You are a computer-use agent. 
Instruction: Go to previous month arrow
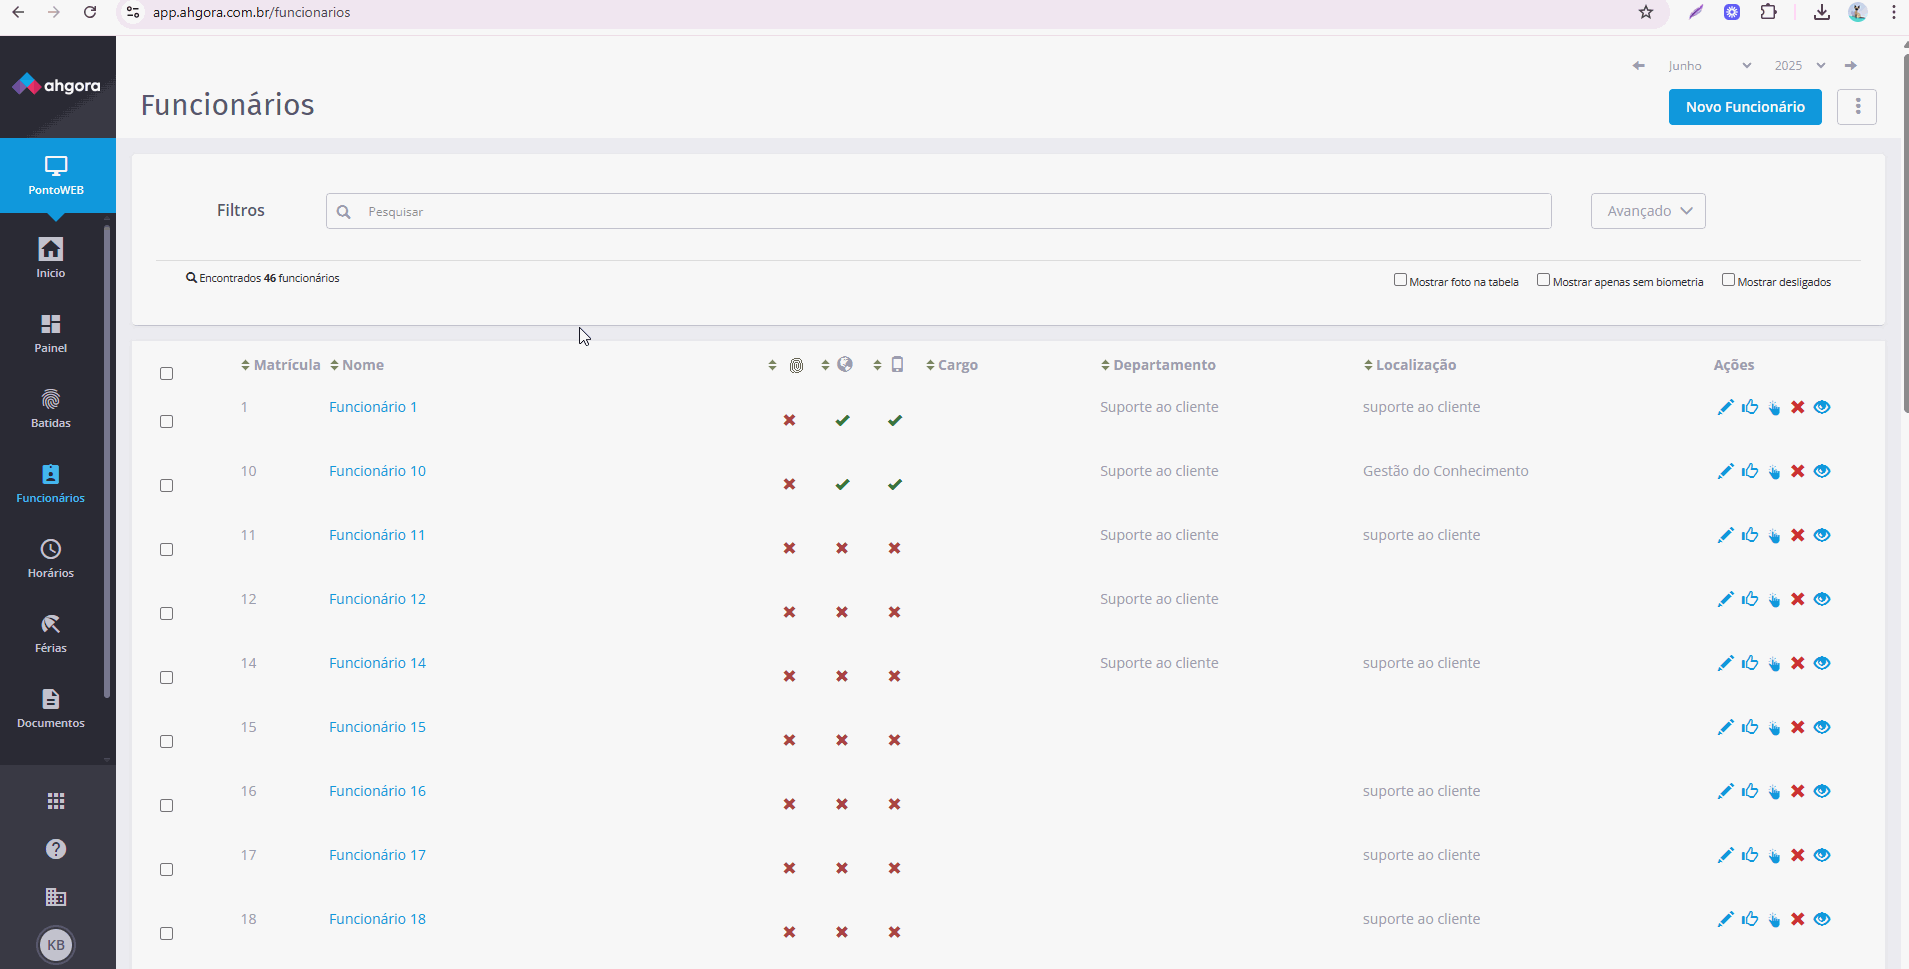tap(1638, 66)
